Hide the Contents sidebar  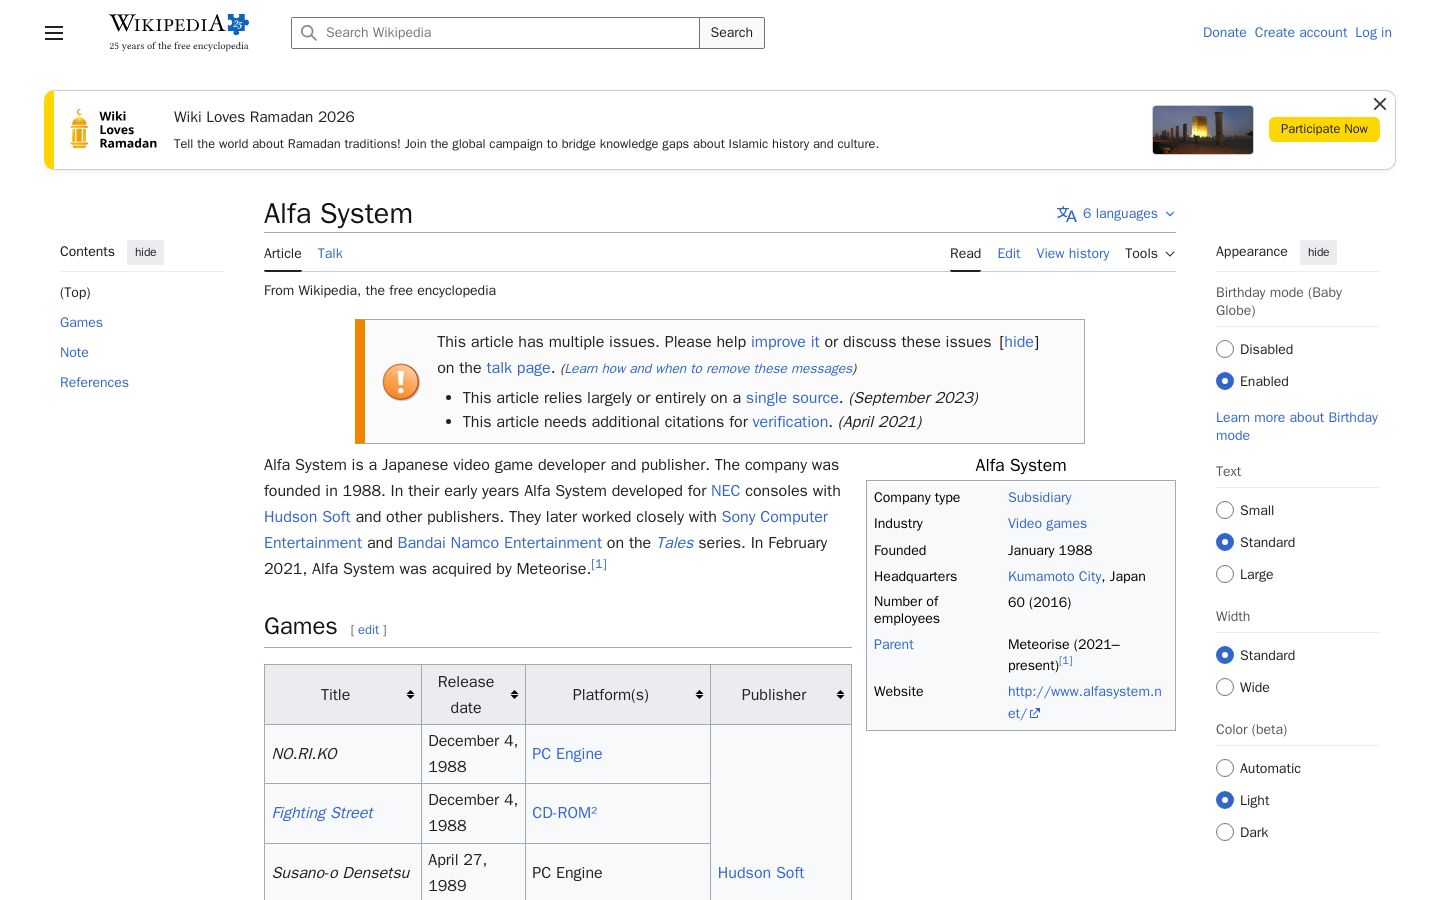pyautogui.click(x=146, y=252)
